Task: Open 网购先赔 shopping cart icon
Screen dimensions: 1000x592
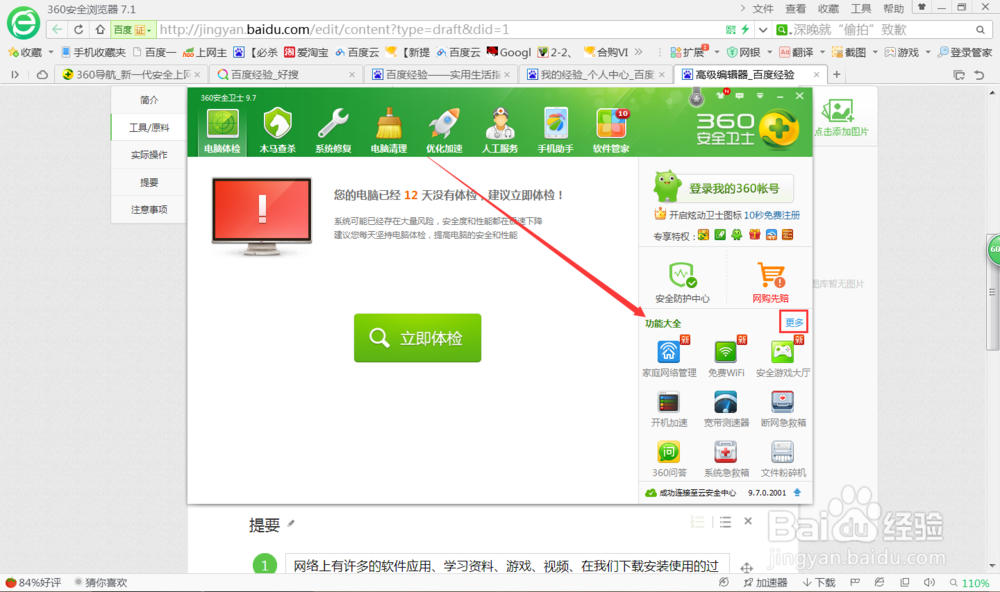Action: (x=770, y=282)
